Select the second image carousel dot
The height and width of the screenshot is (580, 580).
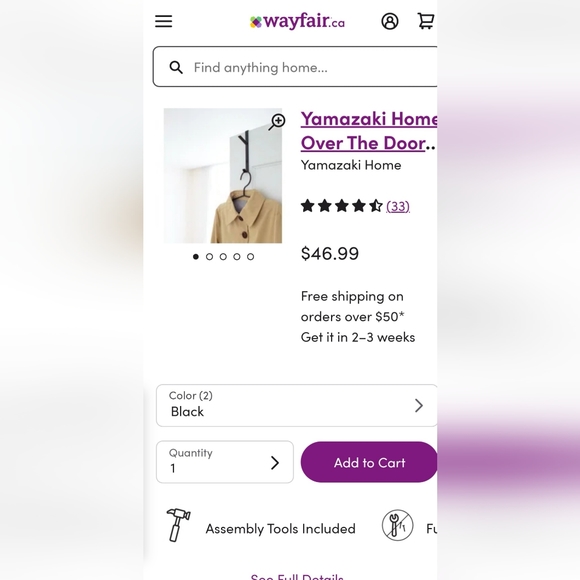pyautogui.click(x=209, y=257)
